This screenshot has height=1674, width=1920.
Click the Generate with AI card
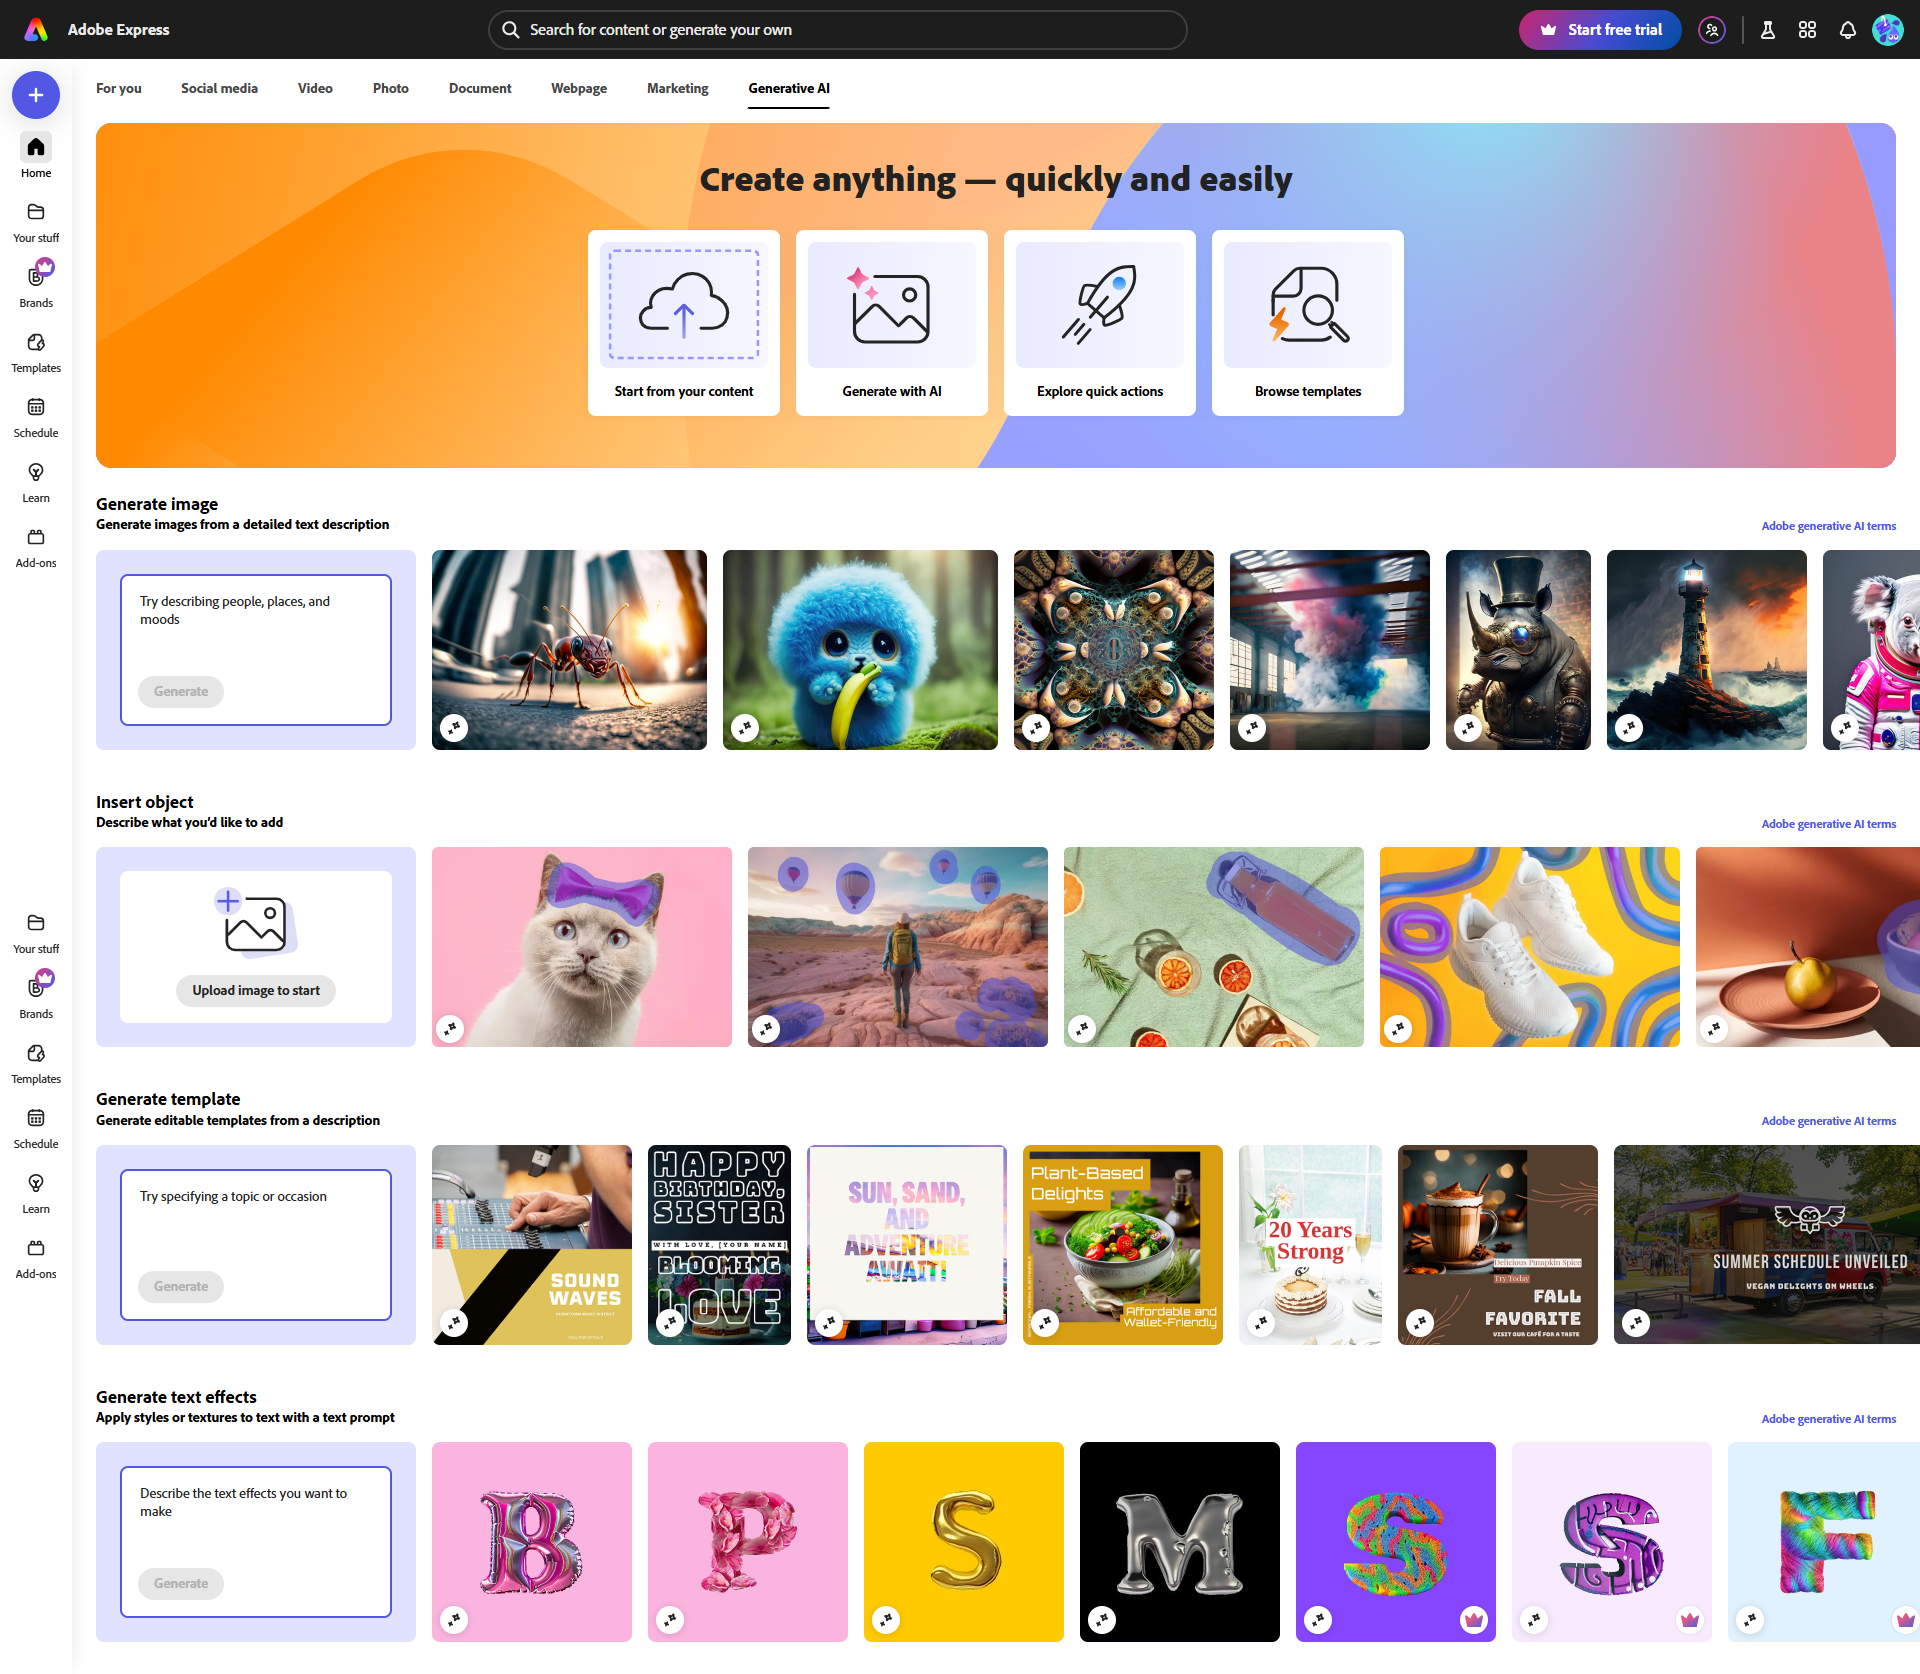click(x=891, y=322)
